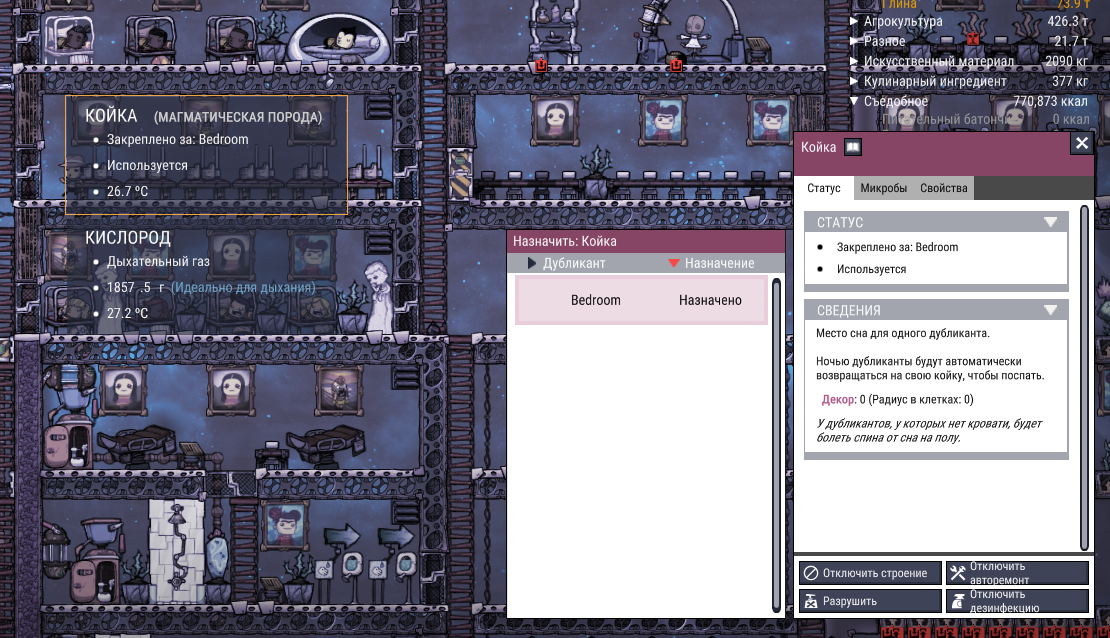Viewport: 1110px width, 638px height.
Task: Expand the Искусственный материал category
Action: click(854, 61)
